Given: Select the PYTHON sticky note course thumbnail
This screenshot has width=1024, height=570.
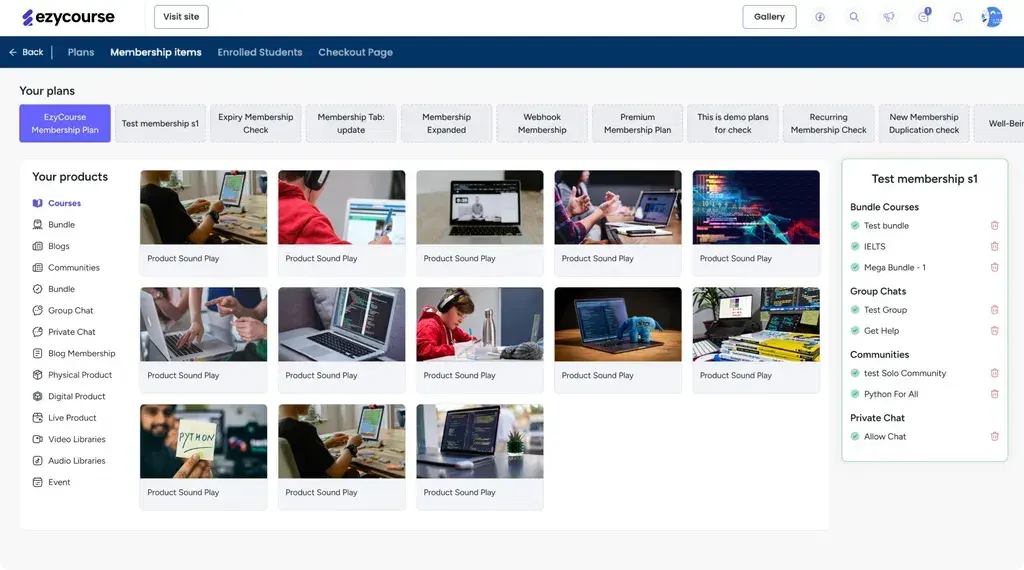Looking at the screenshot, I should (203, 441).
